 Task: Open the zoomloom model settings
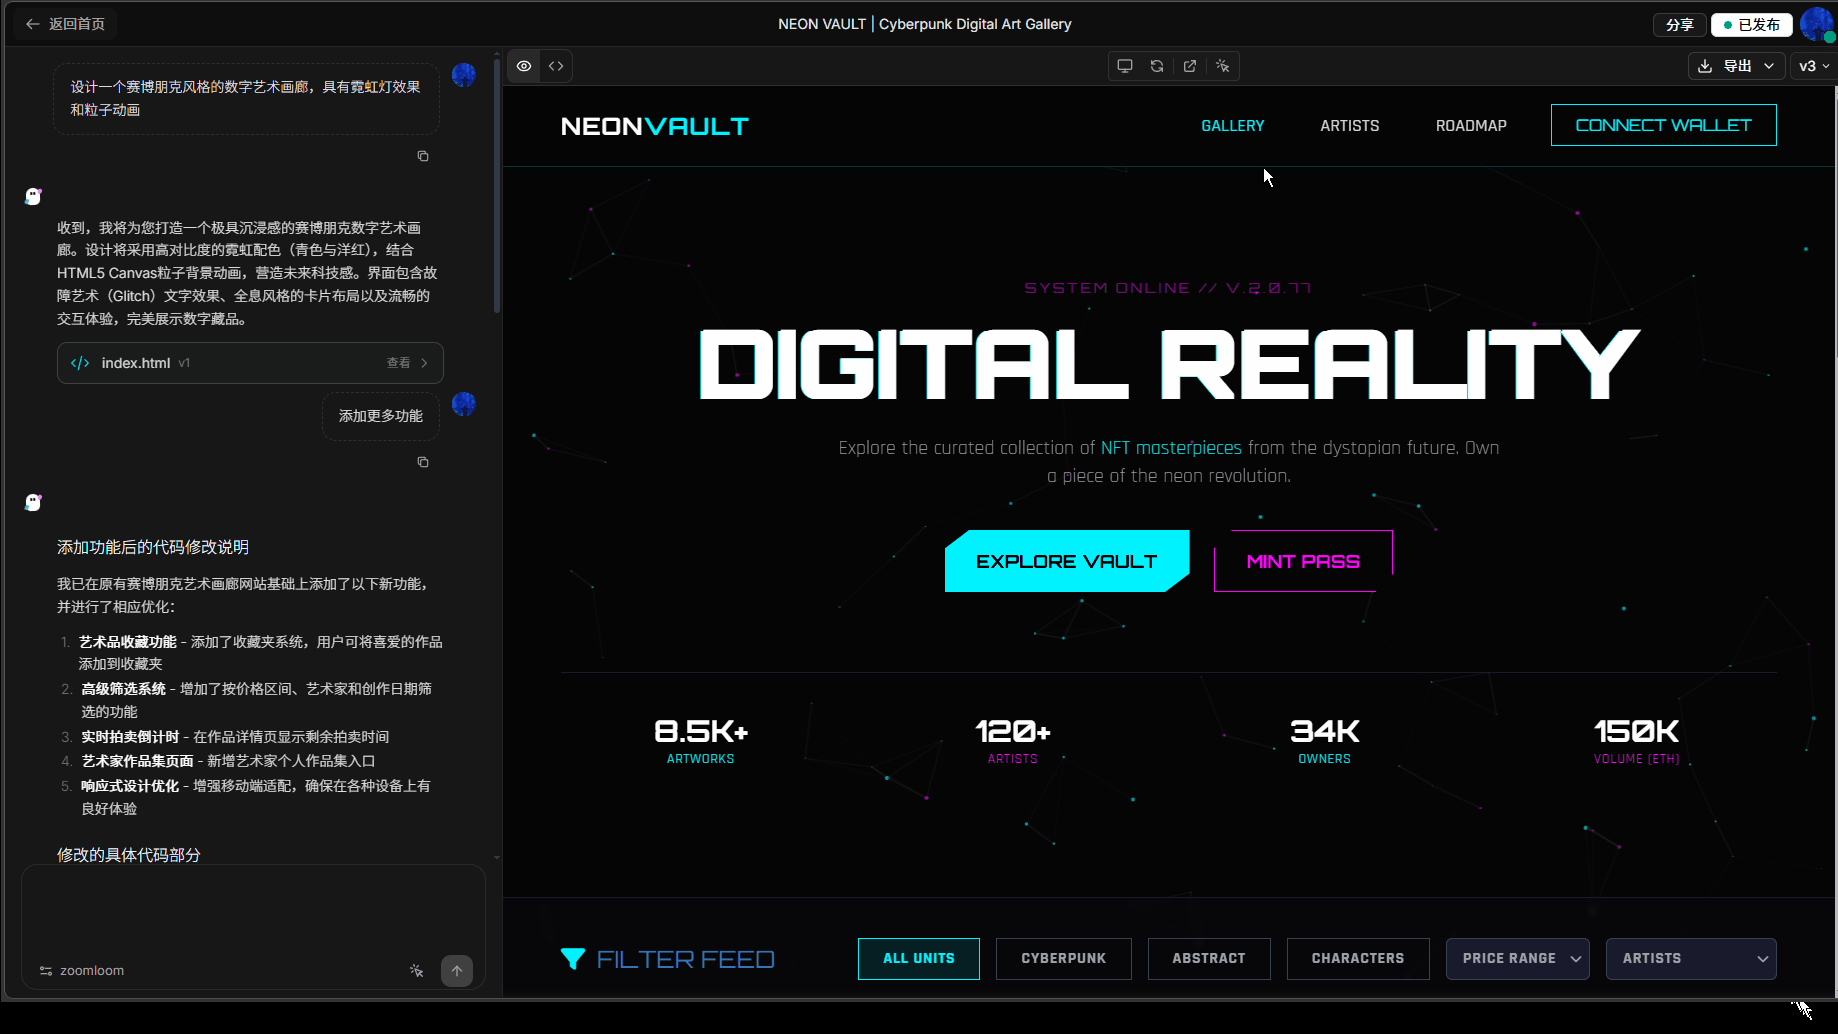[x=82, y=971]
